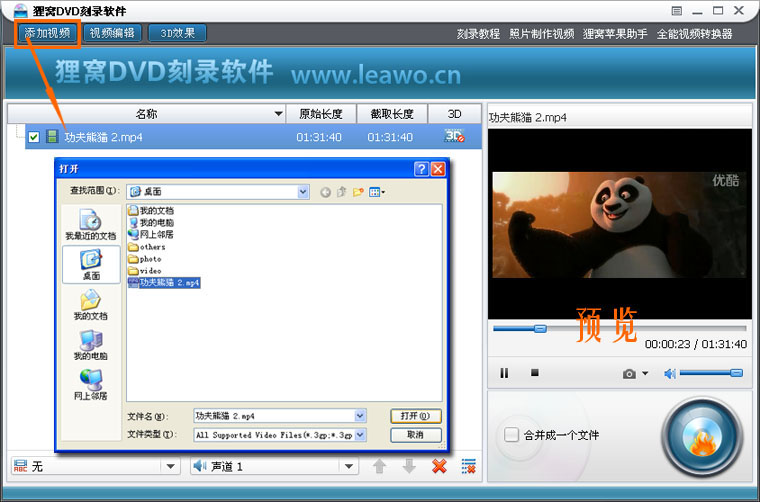This screenshot has height=502, width=760.
Task: Select 我的电脑 in the file list
Action: pos(151,222)
